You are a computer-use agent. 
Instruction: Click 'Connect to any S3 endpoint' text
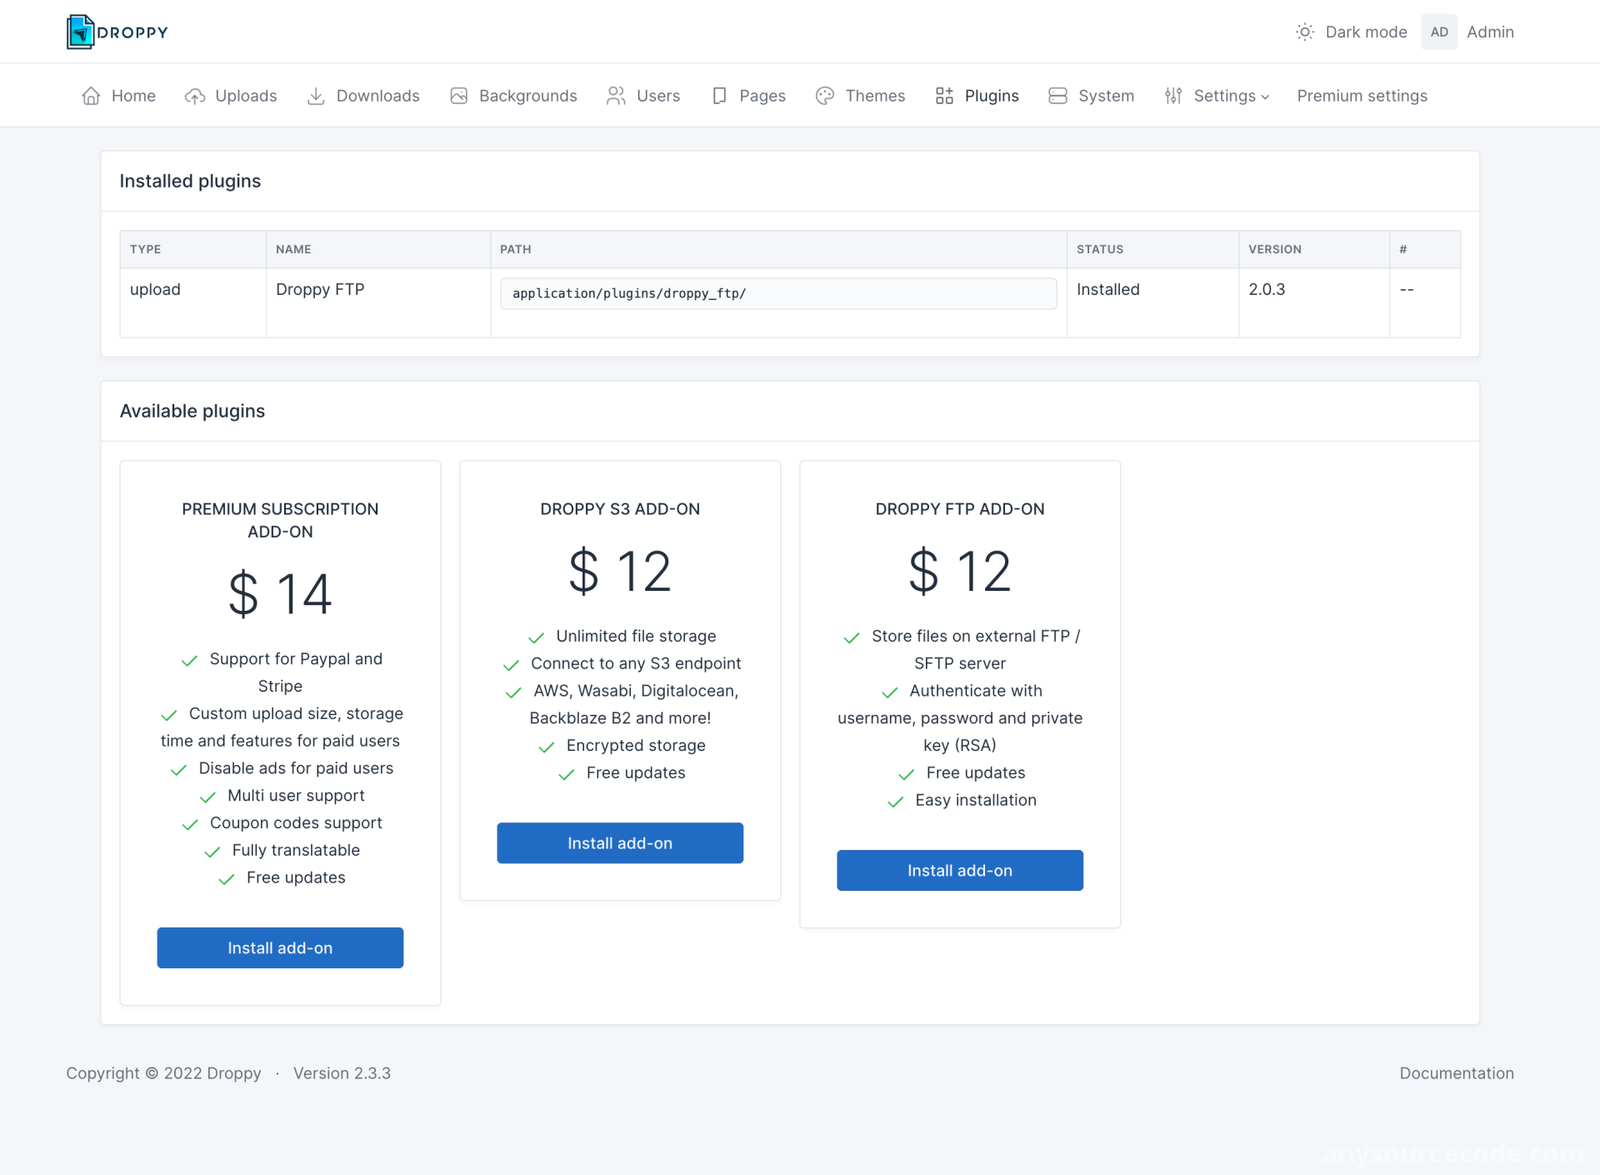coord(636,663)
